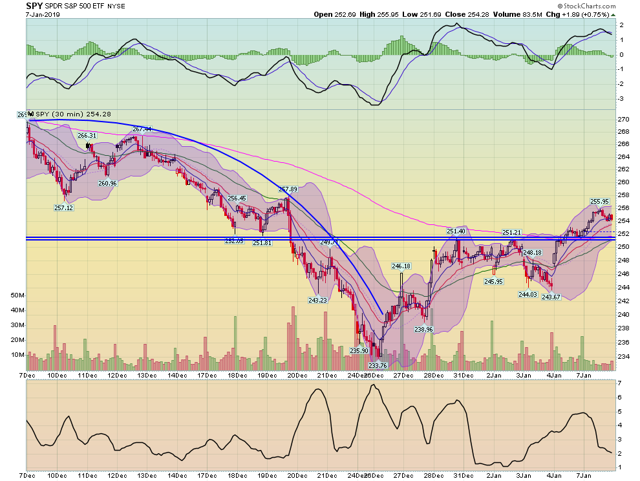Image resolution: width=640 pixels, height=481 pixels.
Task: Click the SPY ticker symbol title
Action: (x=34, y=6)
